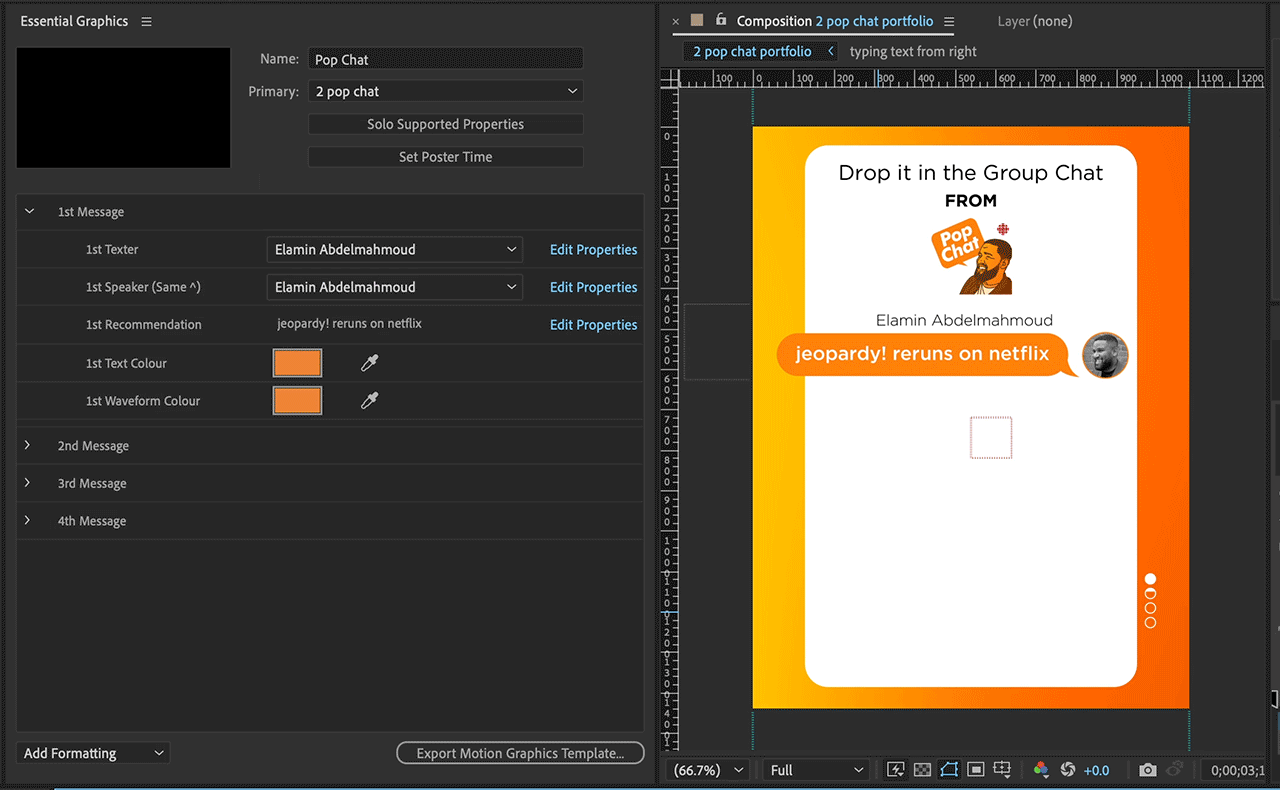Toggle the transparency grid icon
1280x790 pixels.
coord(922,770)
